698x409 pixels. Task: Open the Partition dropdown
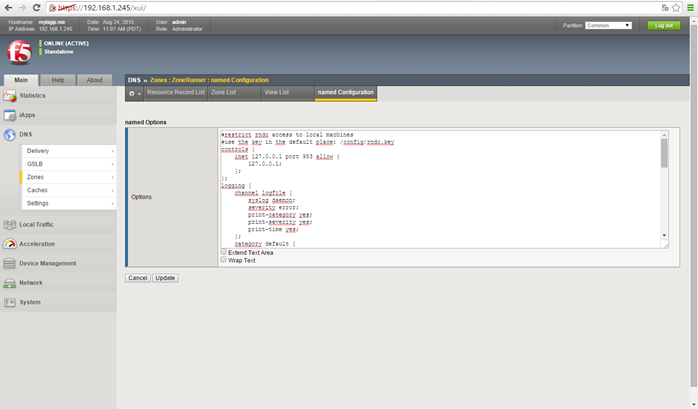tap(608, 25)
